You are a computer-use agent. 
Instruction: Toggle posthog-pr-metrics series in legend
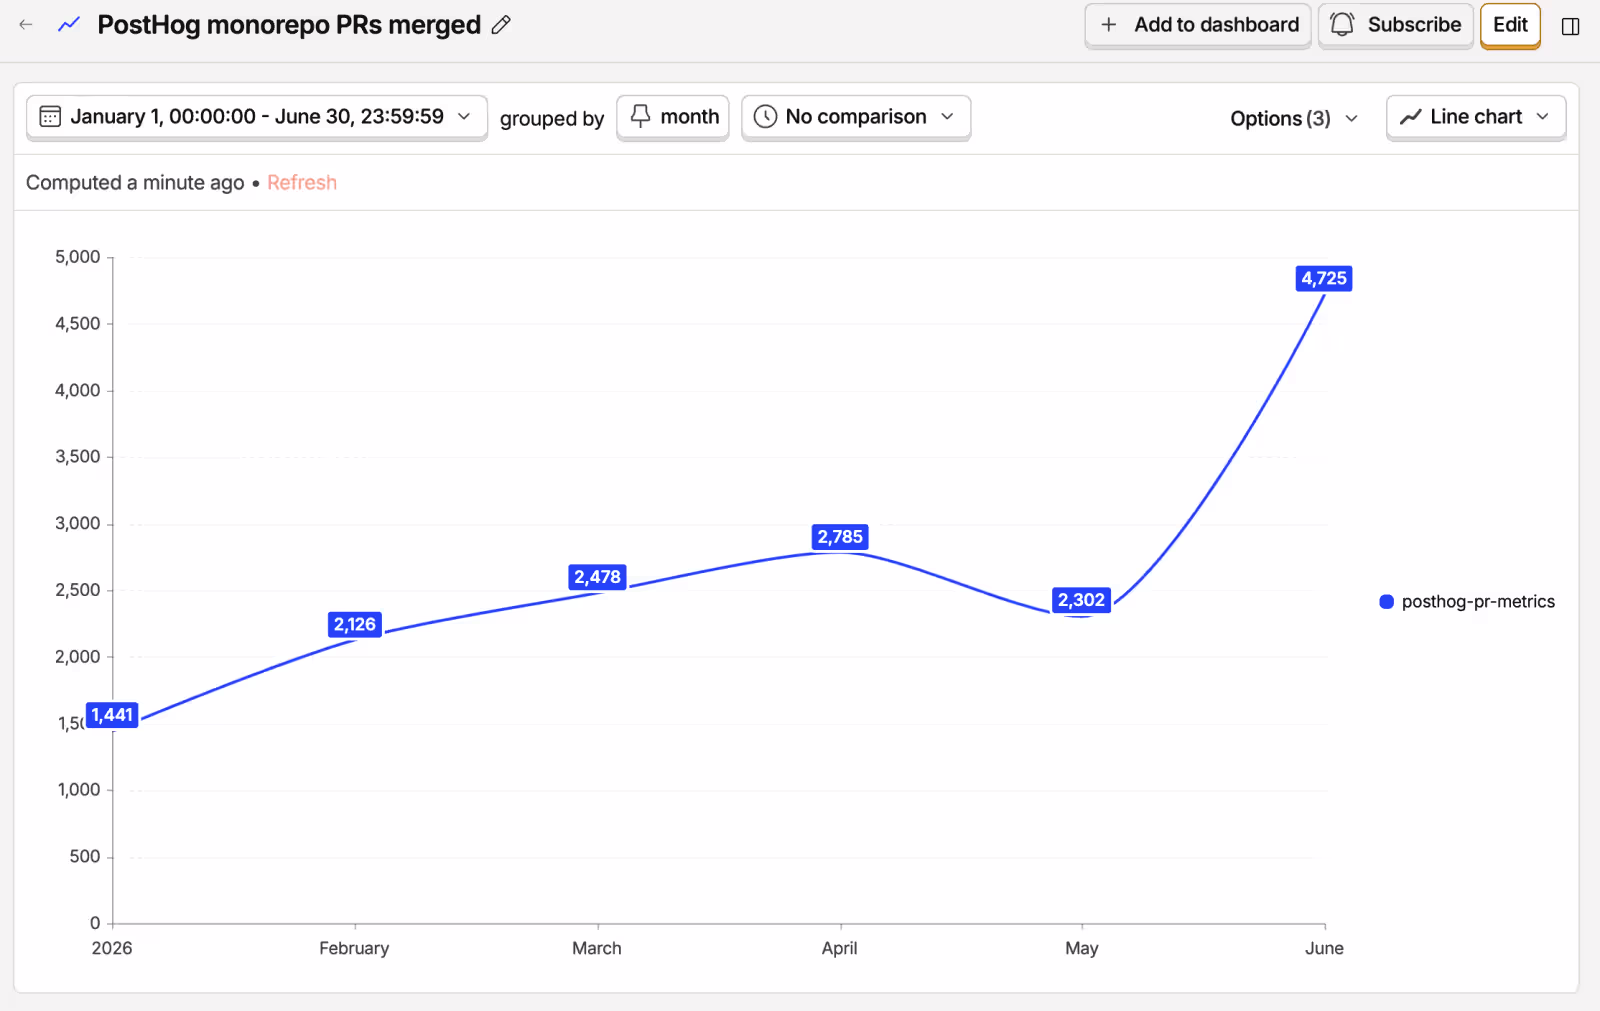(x=1467, y=601)
